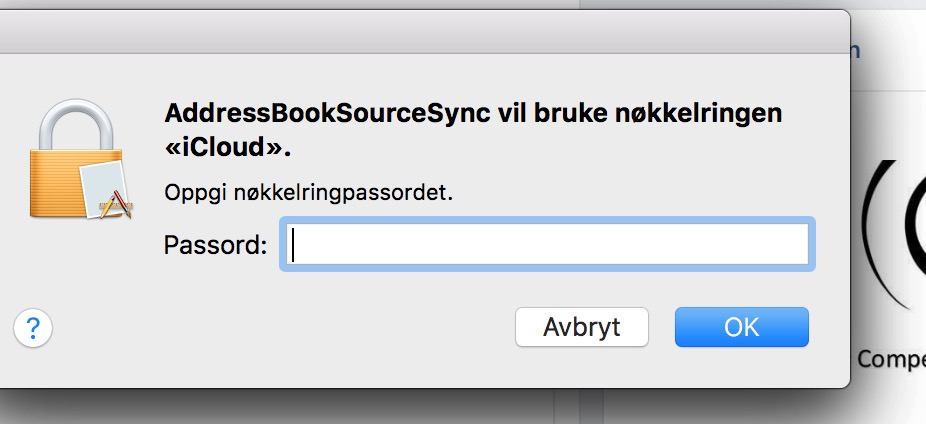Image resolution: width=926 pixels, height=424 pixels.
Task: Click the Passord: label
Action: (x=216, y=244)
